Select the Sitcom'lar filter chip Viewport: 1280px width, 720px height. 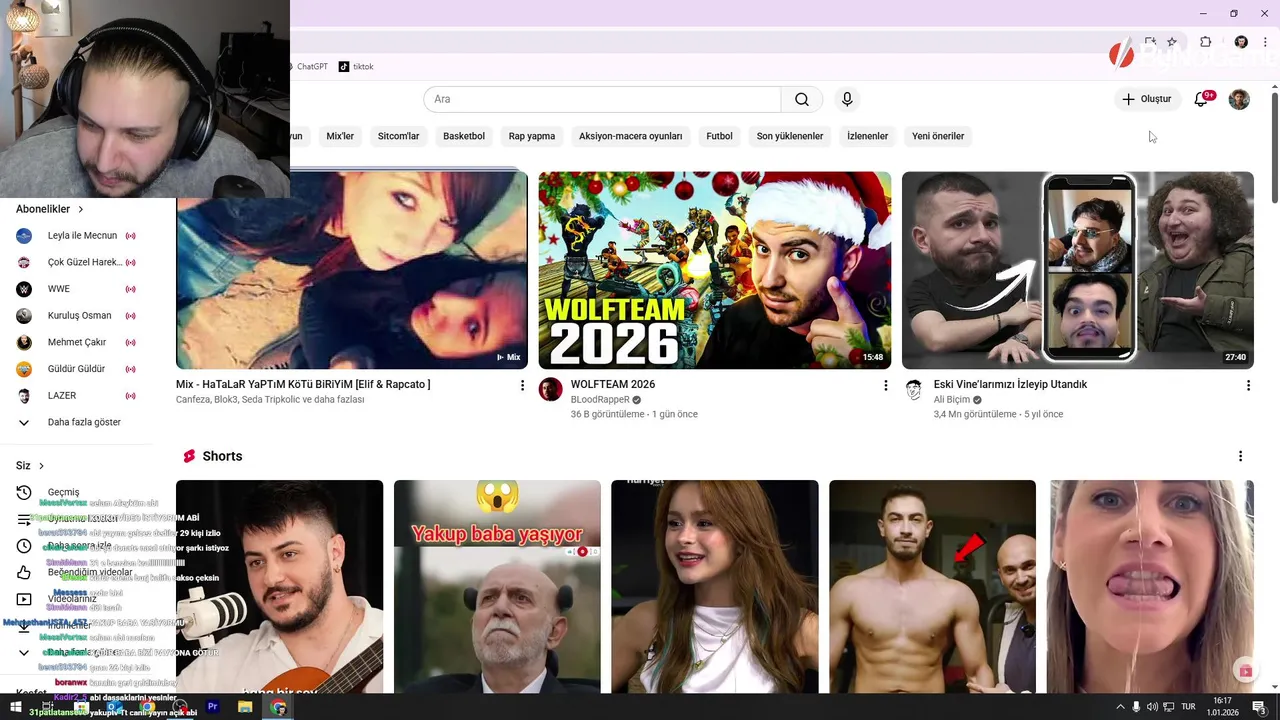coord(398,136)
